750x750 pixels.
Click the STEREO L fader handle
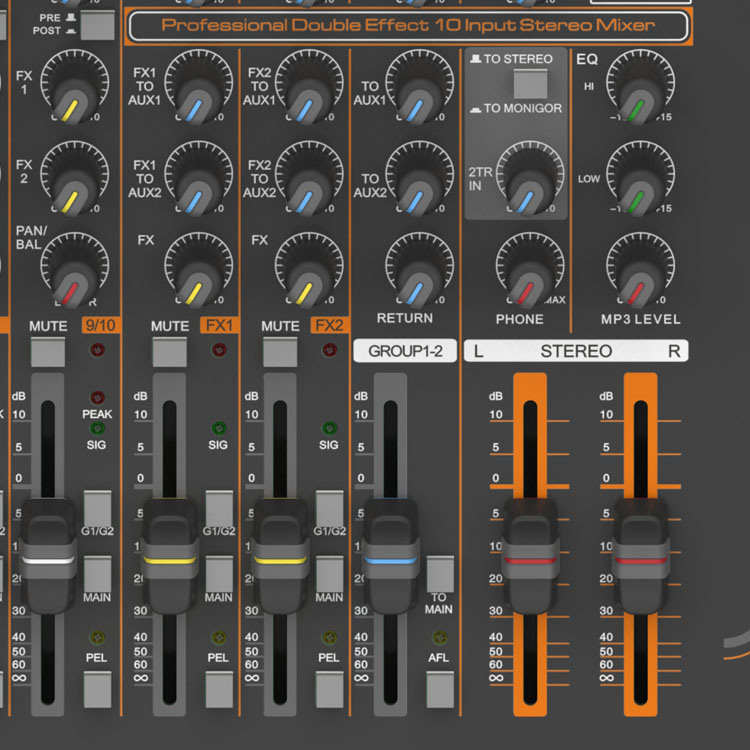coord(530,556)
